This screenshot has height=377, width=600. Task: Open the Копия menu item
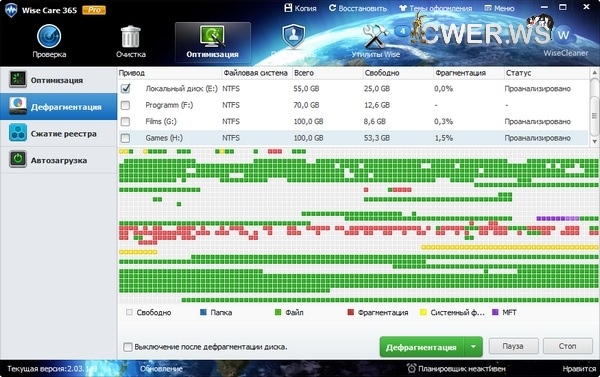[x=301, y=8]
